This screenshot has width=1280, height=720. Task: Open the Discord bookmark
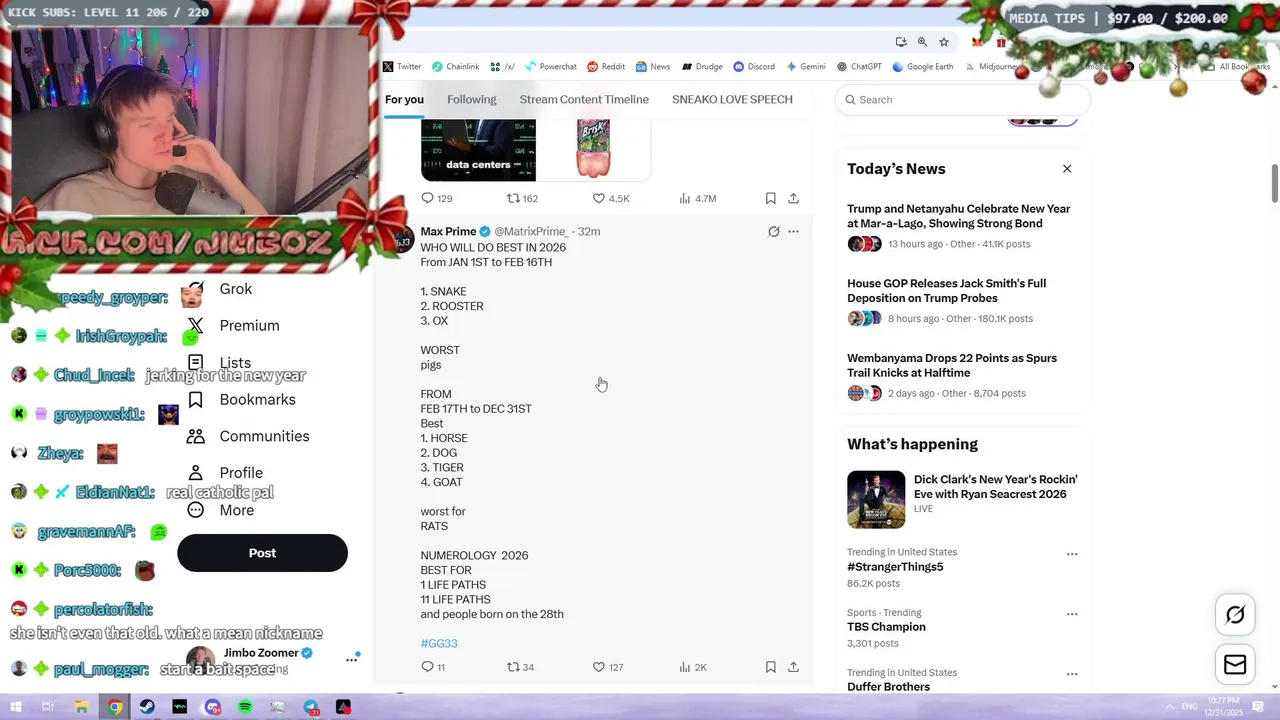tap(754, 67)
